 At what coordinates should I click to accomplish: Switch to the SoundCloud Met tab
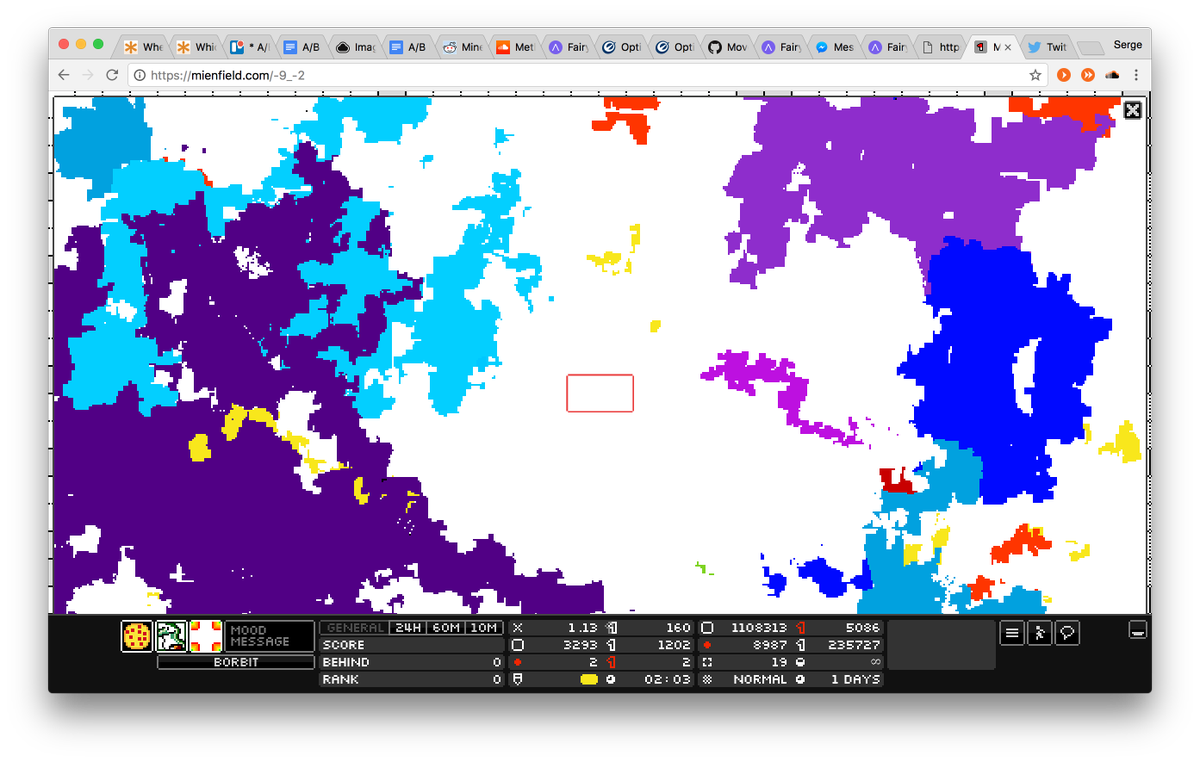click(517, 47)
